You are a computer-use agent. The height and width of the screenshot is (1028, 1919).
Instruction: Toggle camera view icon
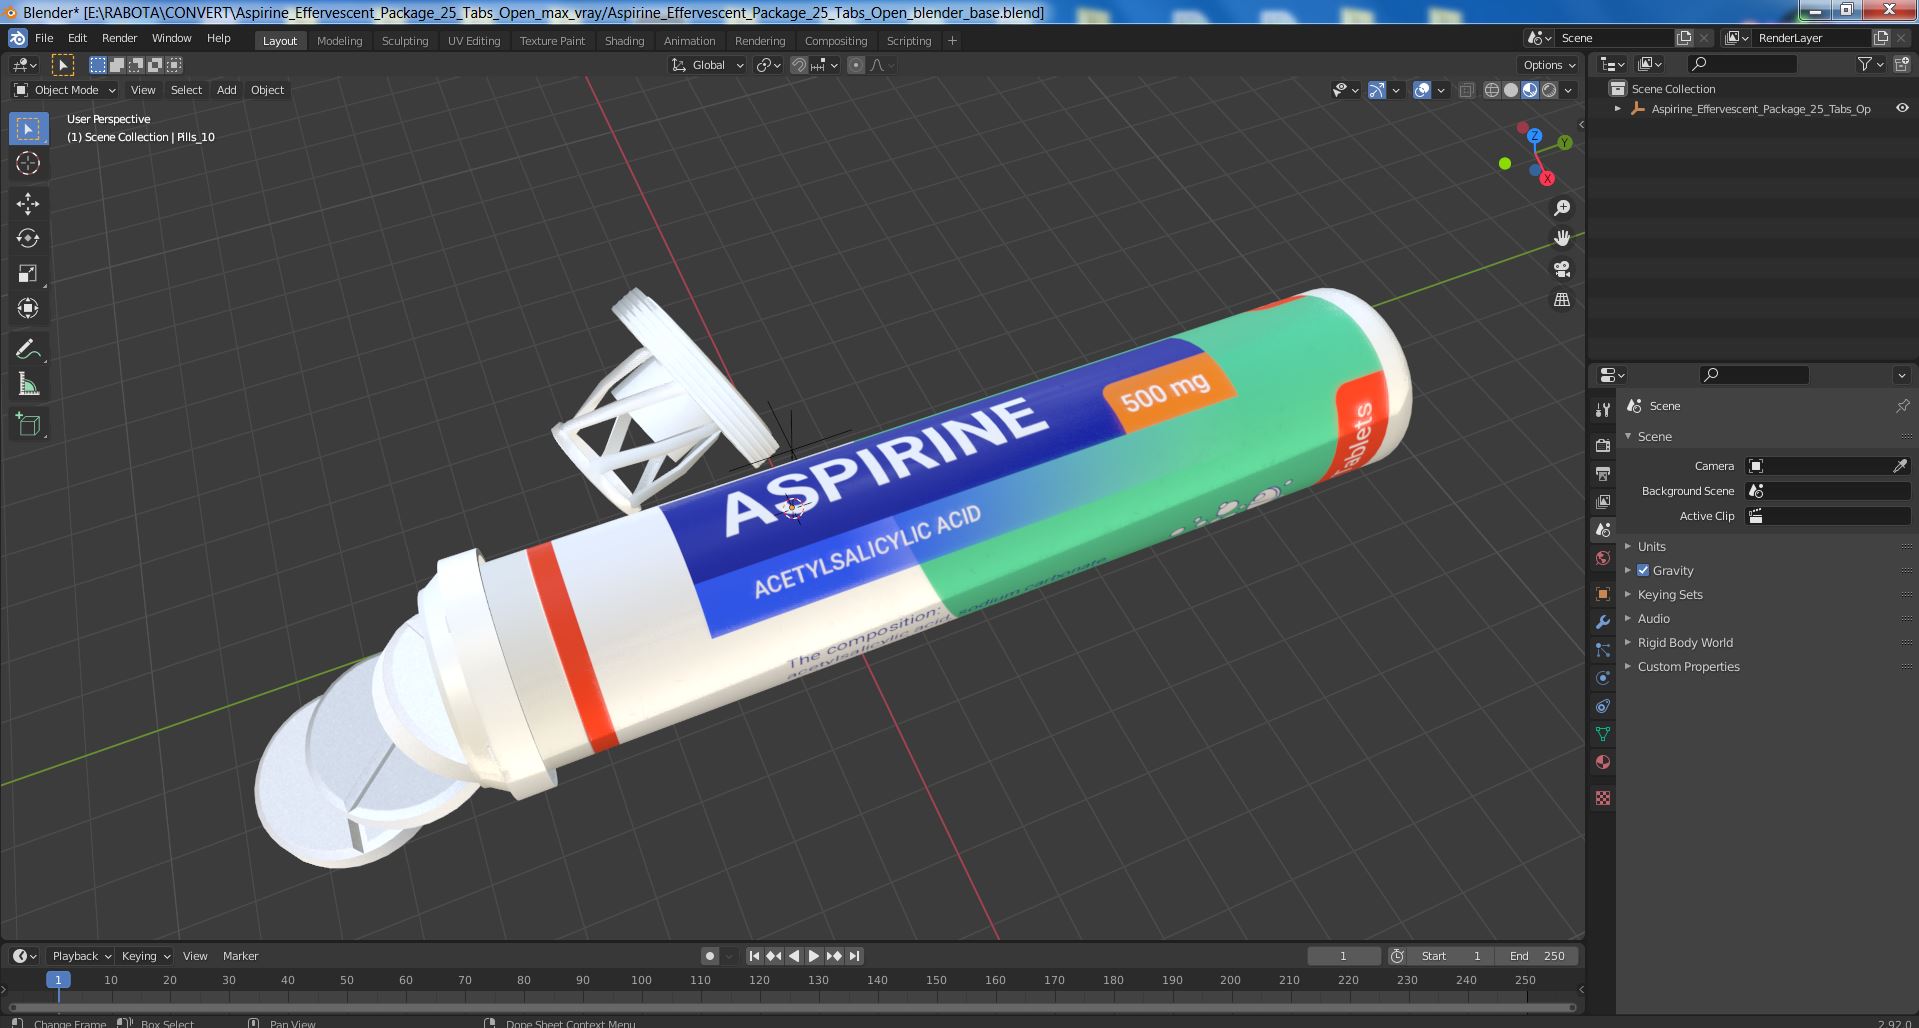point(1562,269)
